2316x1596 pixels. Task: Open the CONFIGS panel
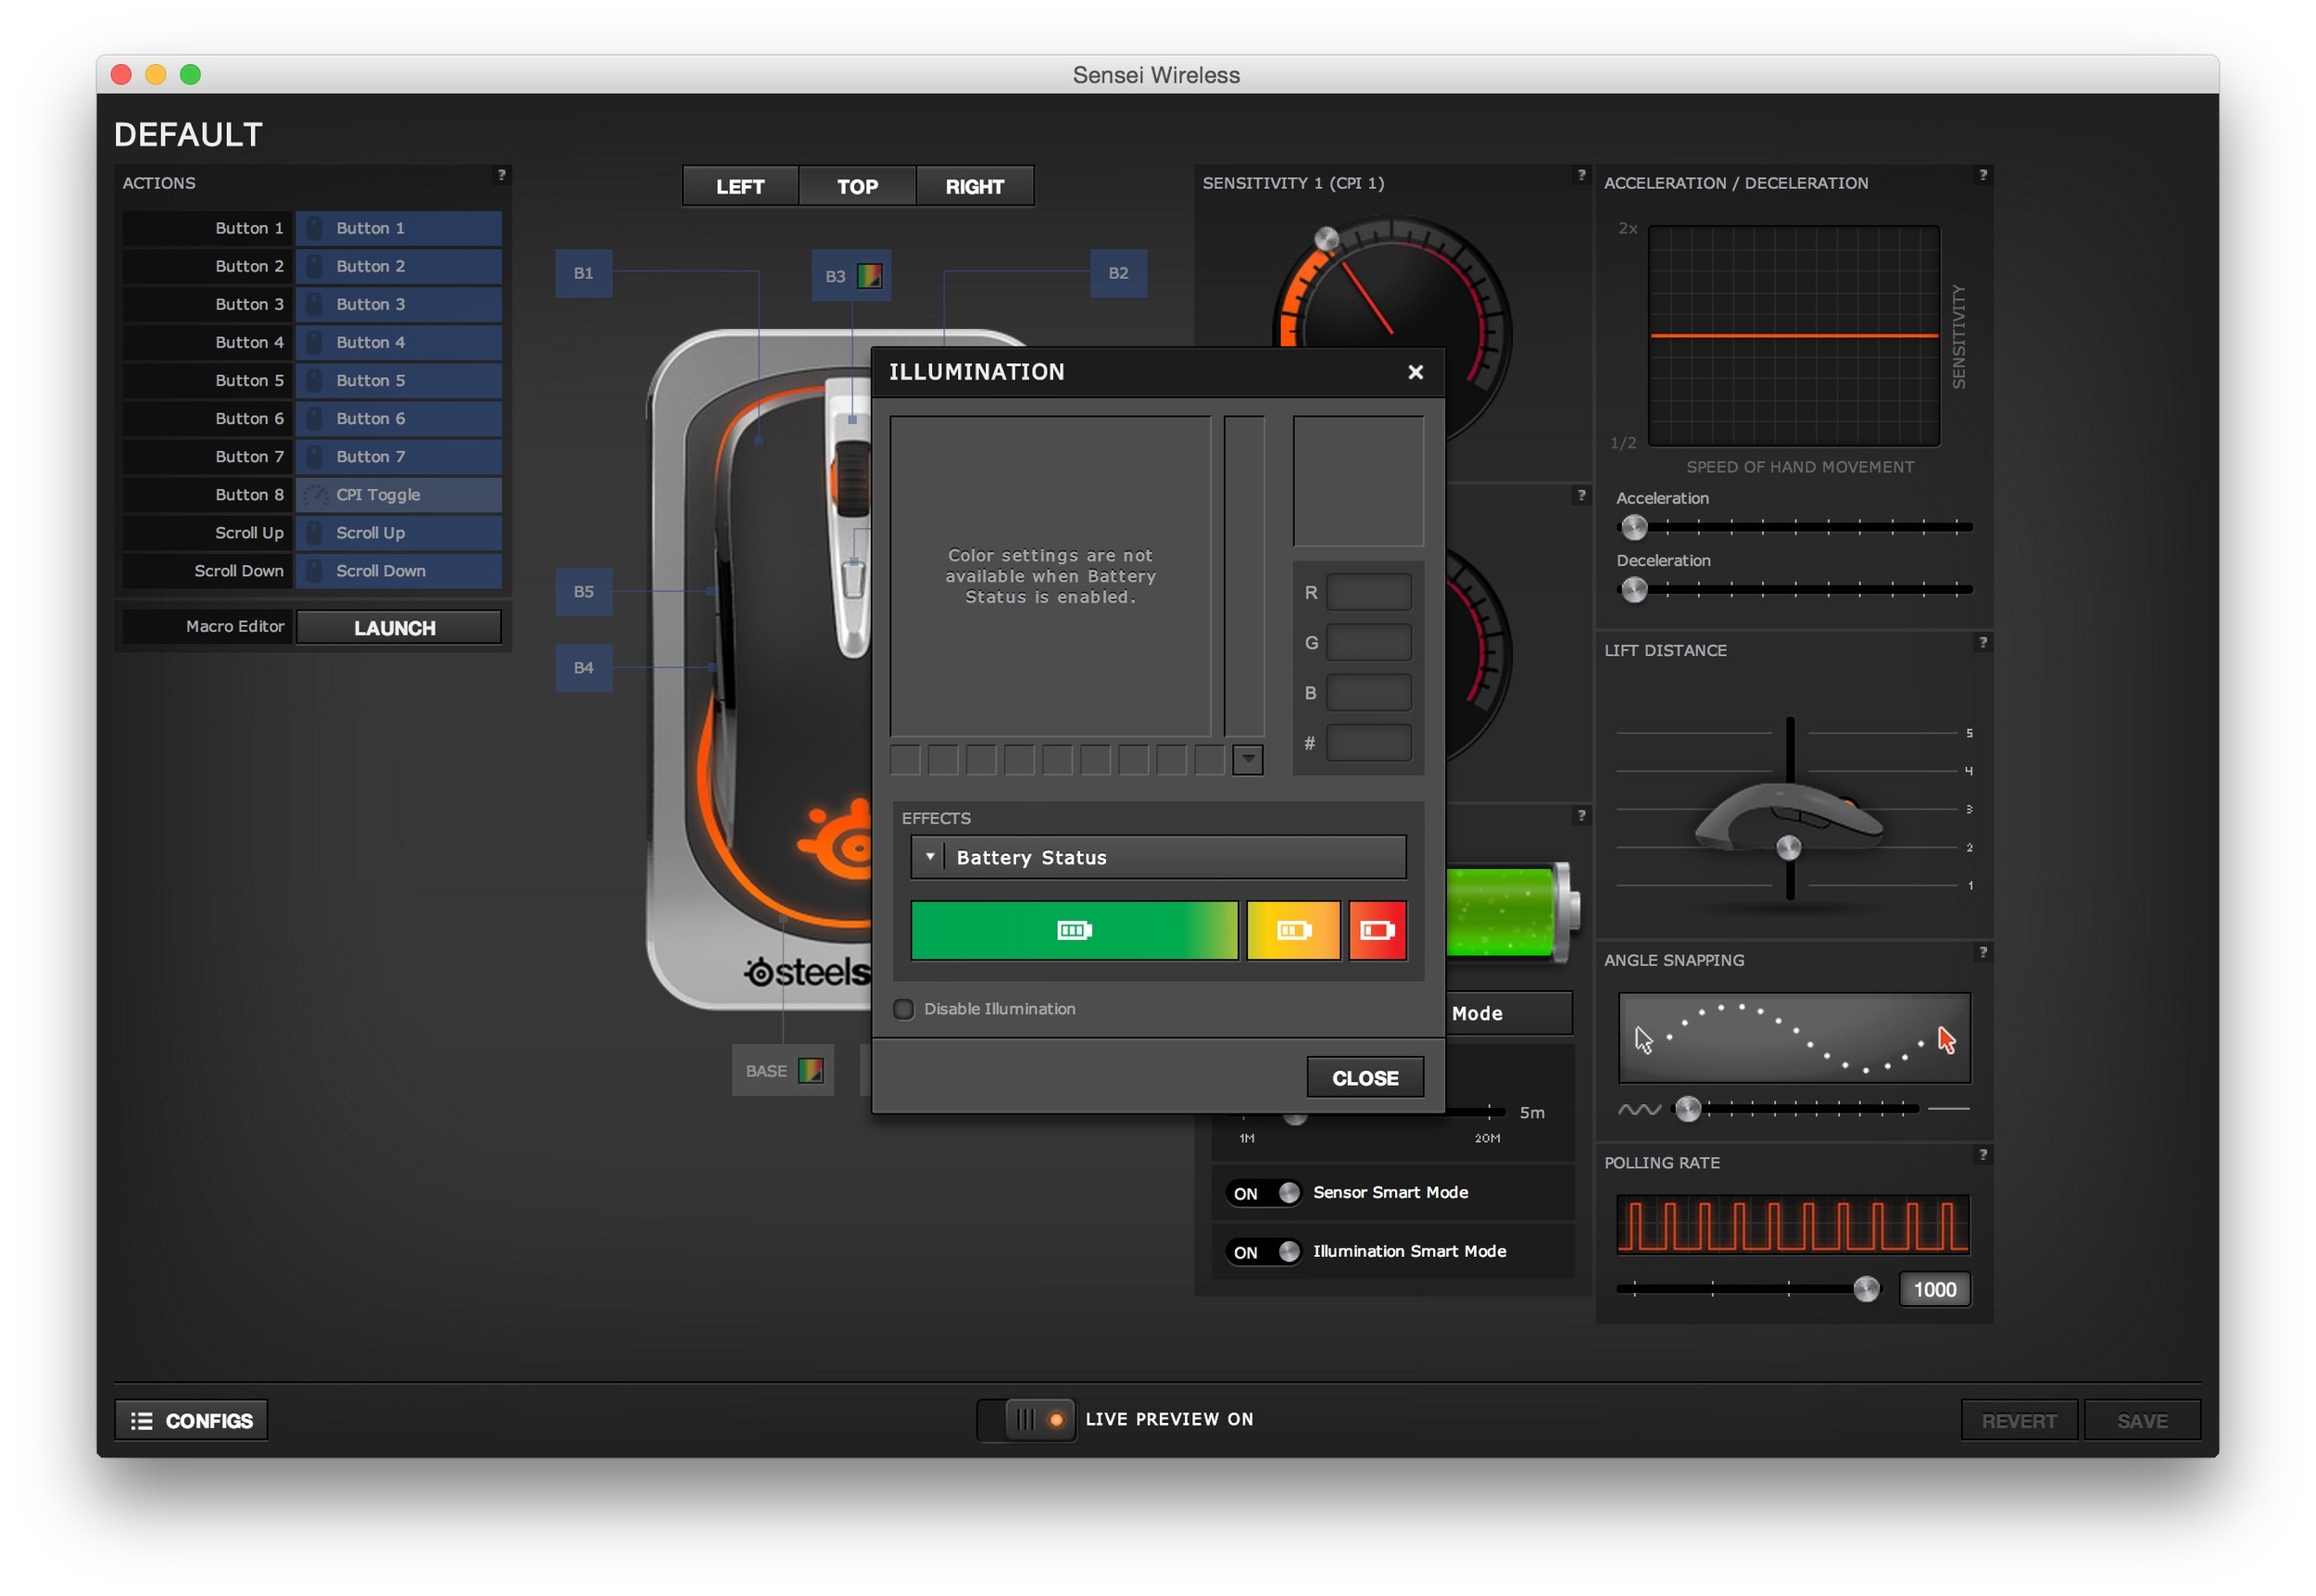point(191,1421)
